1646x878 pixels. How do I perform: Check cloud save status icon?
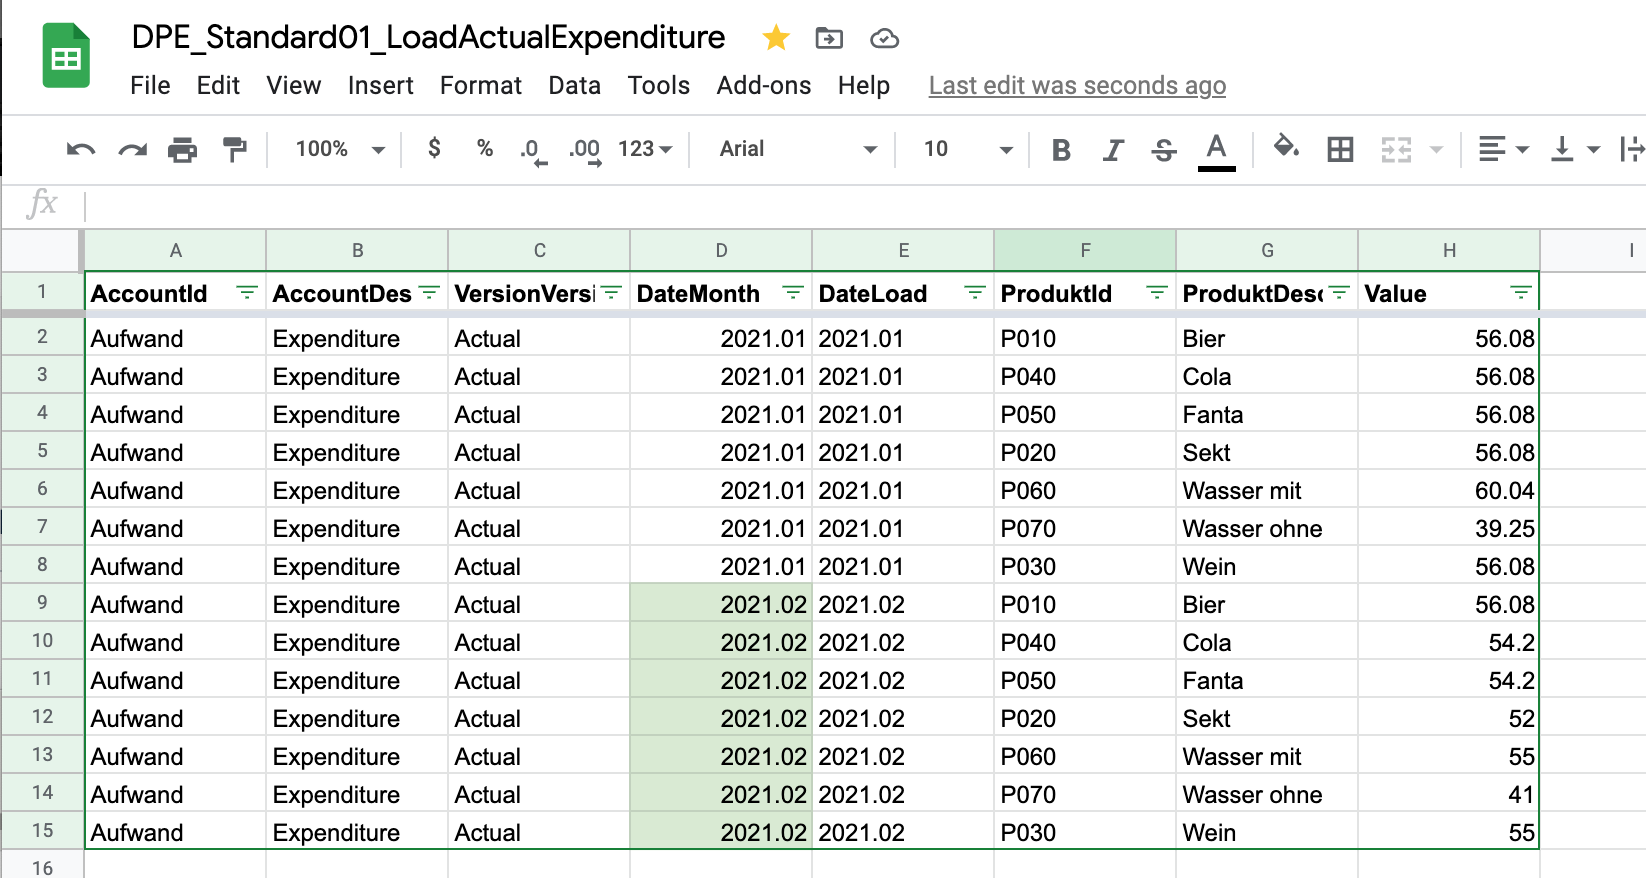pos(884,38)
